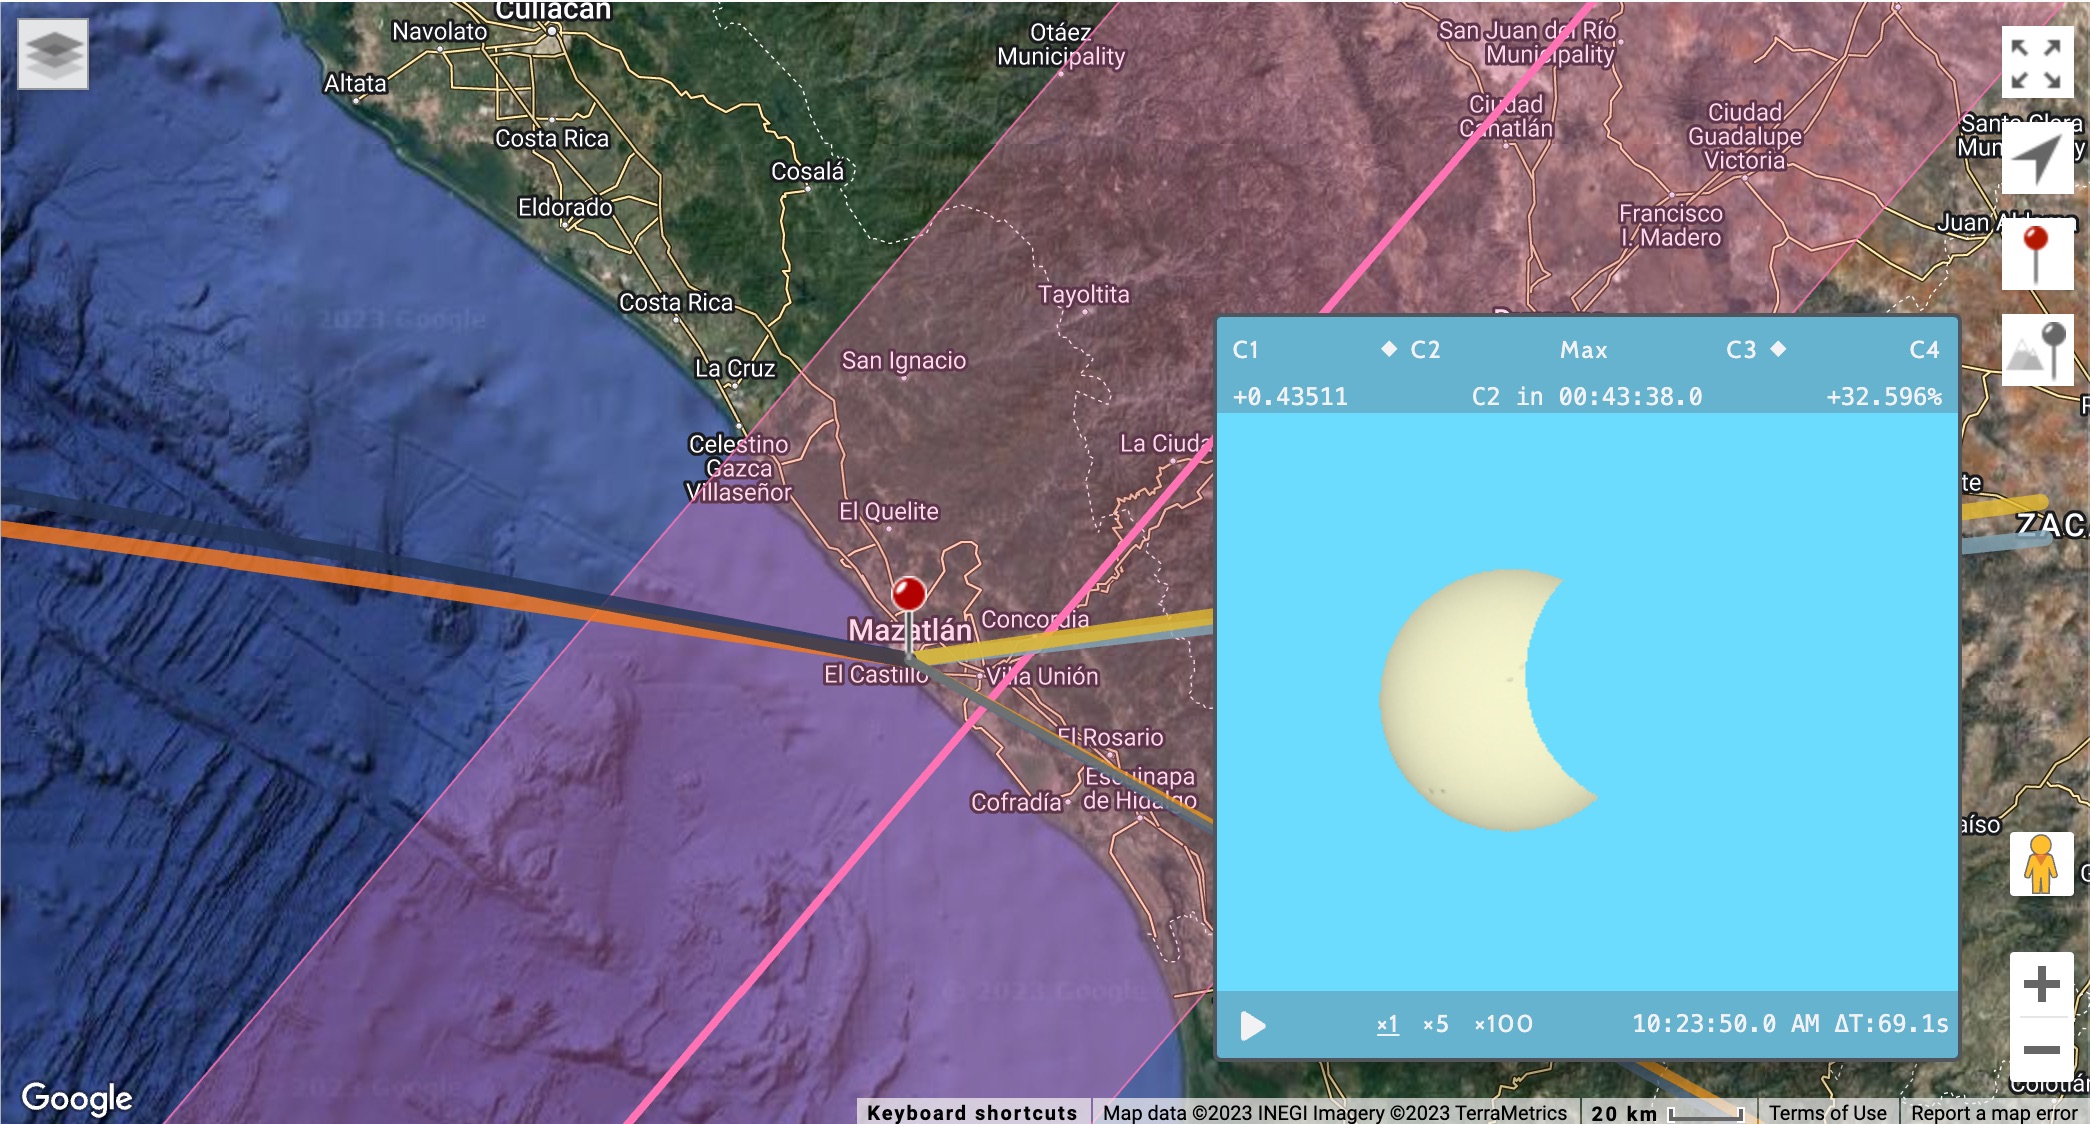Jump to C4 contact time
The image size is (2090, 1124).
(x=1924, y=350)
